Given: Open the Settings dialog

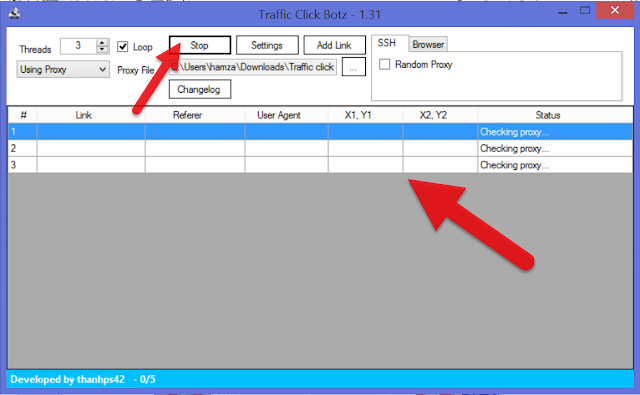Looking at the screenshot, I should 267,45.
